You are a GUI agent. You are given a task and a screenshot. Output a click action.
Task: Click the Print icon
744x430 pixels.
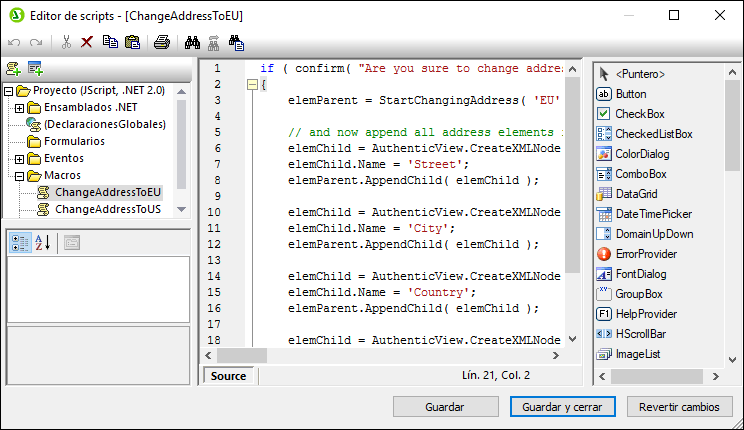click(x=162, y=42)
